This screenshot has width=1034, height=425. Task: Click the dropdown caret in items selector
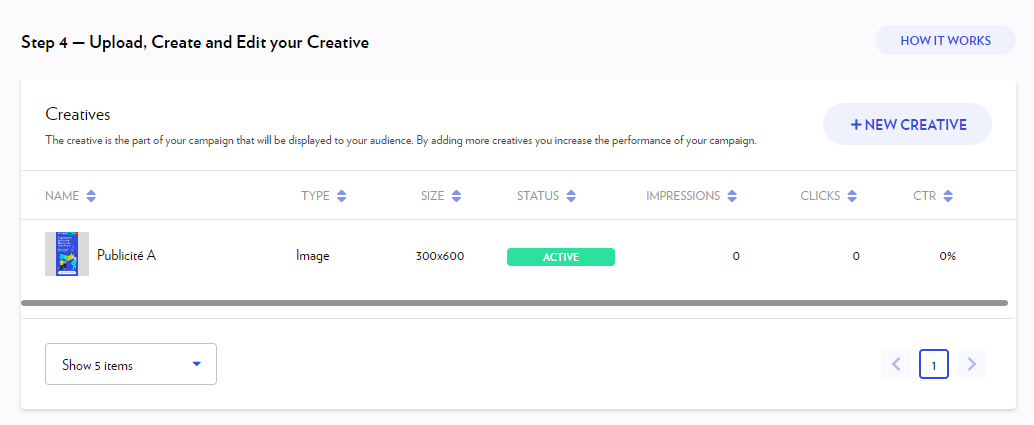point(197,365)
